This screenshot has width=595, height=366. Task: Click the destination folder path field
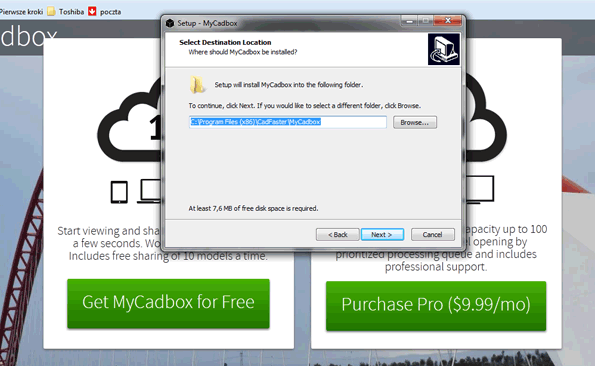click(x=288, y=122)
